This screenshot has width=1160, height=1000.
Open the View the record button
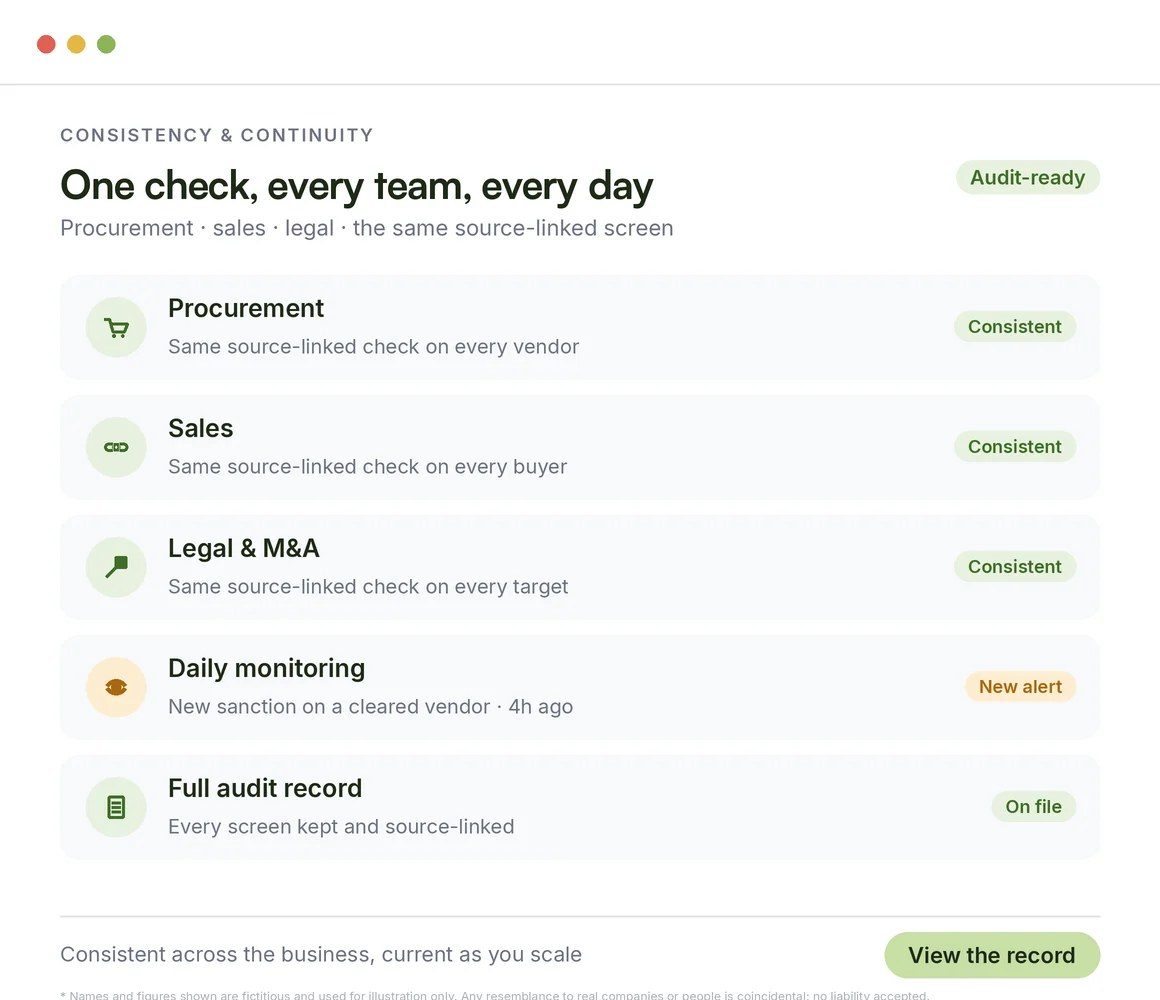[992, 955]
